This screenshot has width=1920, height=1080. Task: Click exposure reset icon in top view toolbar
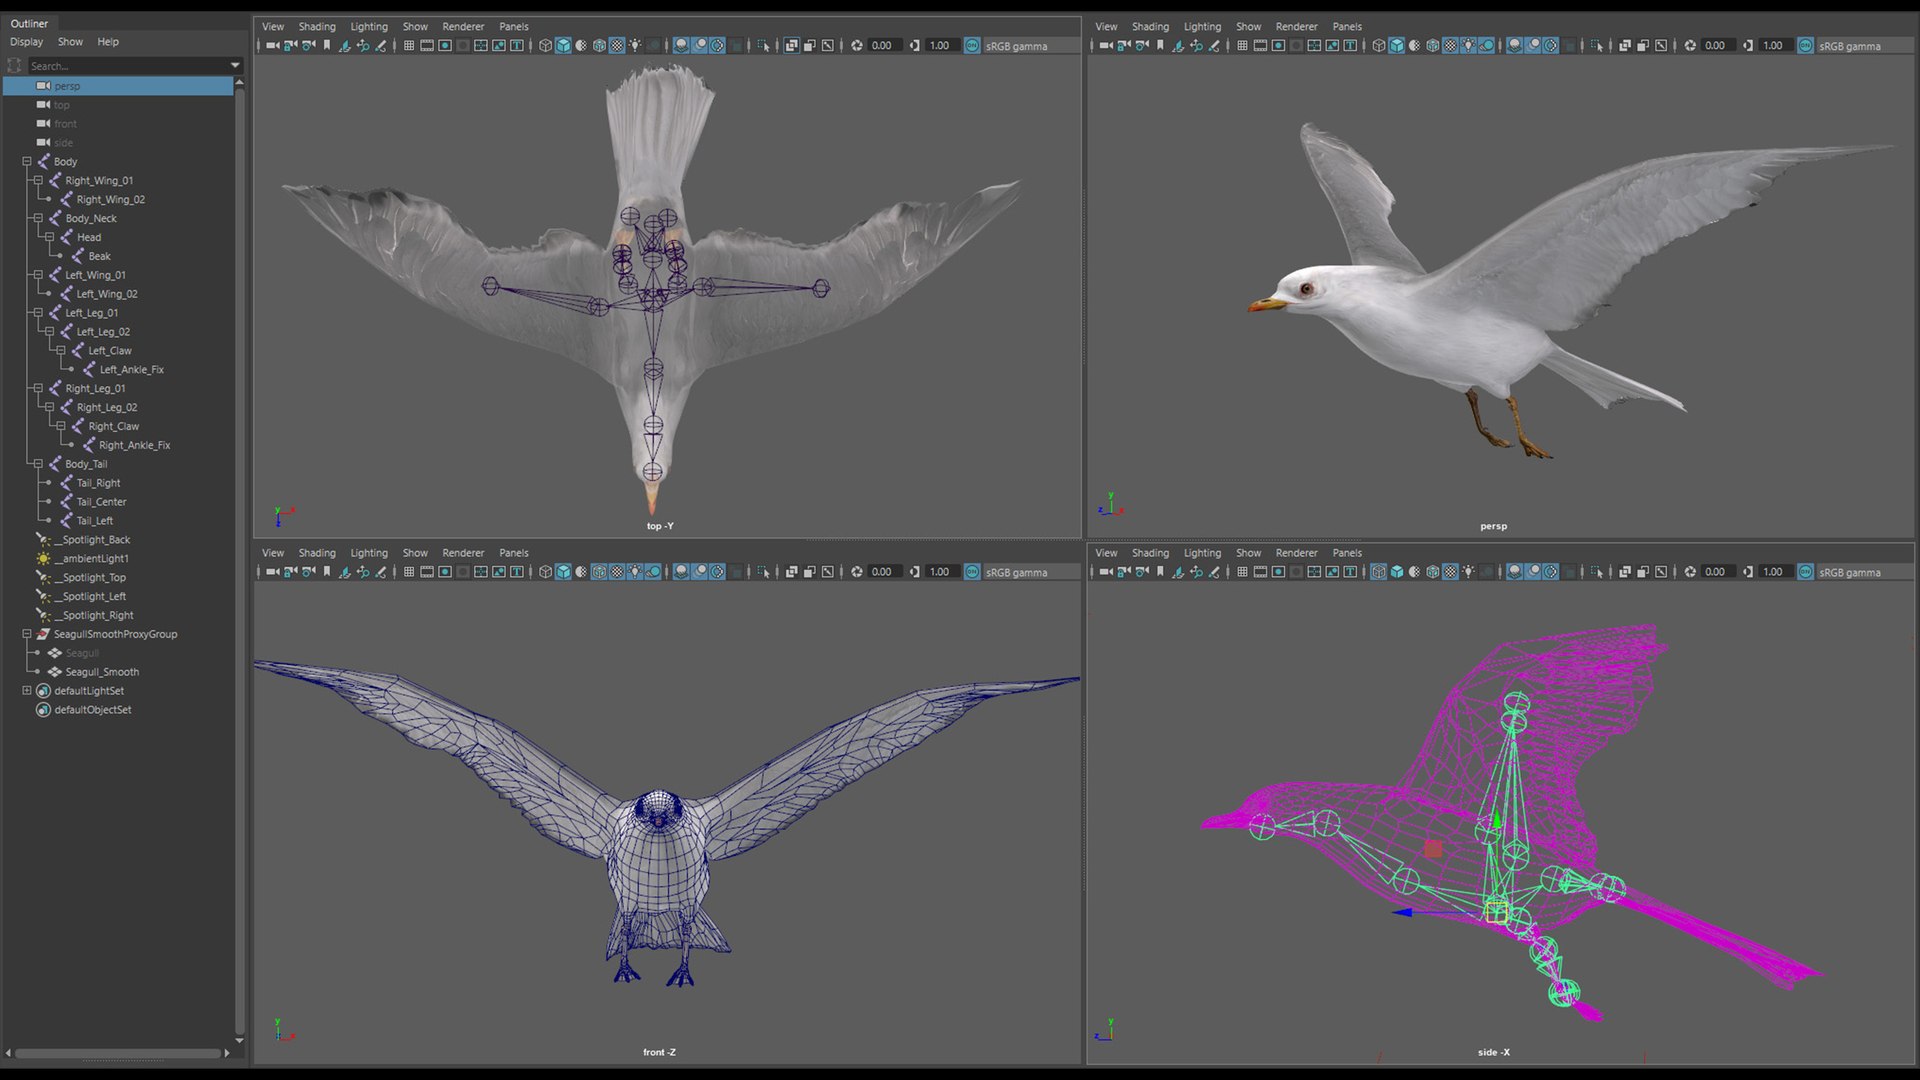pyautogui.click(x=857, y=45)
